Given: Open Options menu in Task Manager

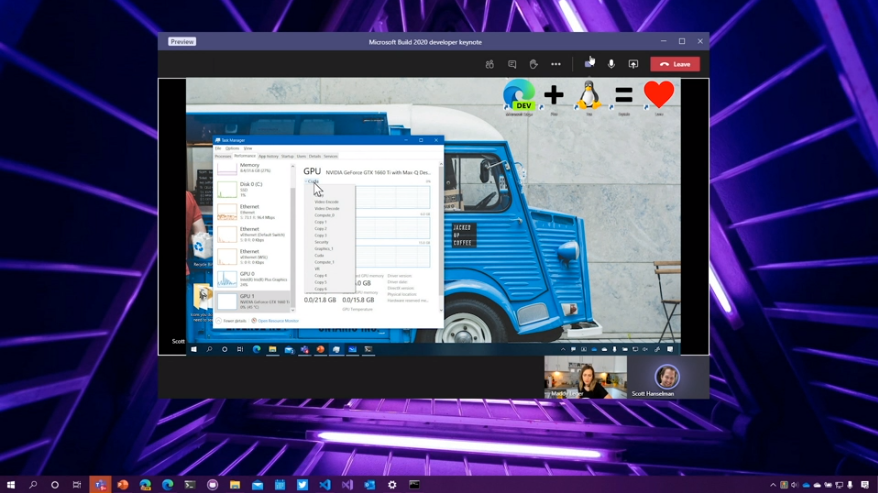Looking at the screenshot, I should tap(232, 148).
